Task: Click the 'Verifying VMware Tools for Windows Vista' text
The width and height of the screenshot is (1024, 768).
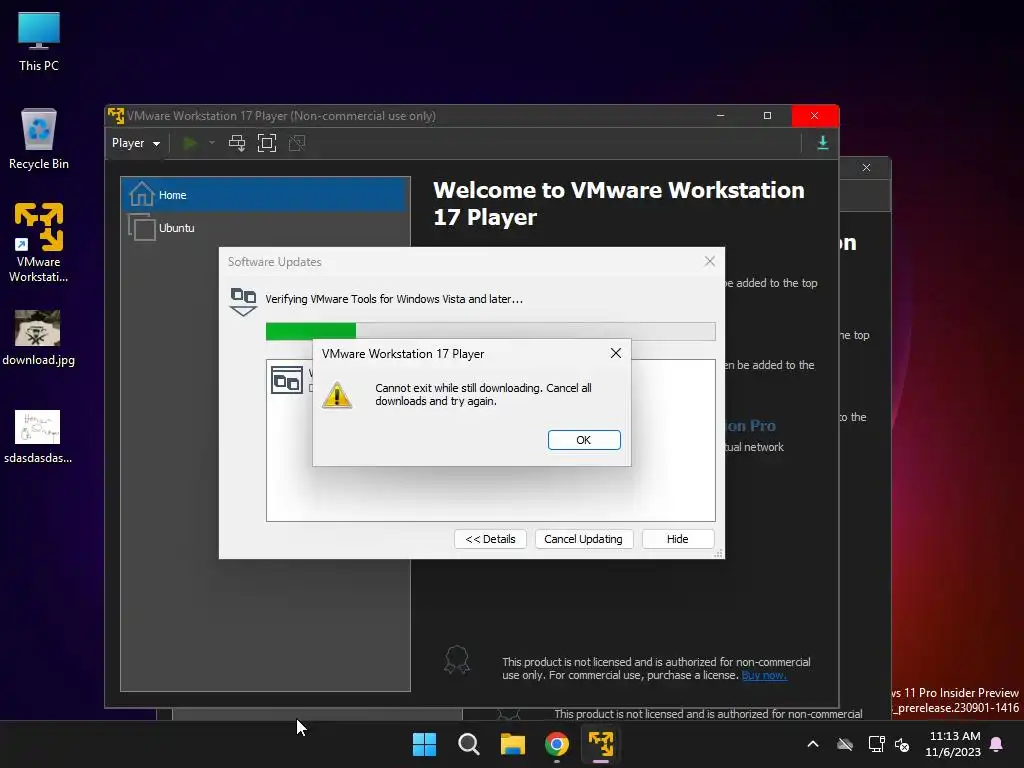Action: [x=394, y=299]
